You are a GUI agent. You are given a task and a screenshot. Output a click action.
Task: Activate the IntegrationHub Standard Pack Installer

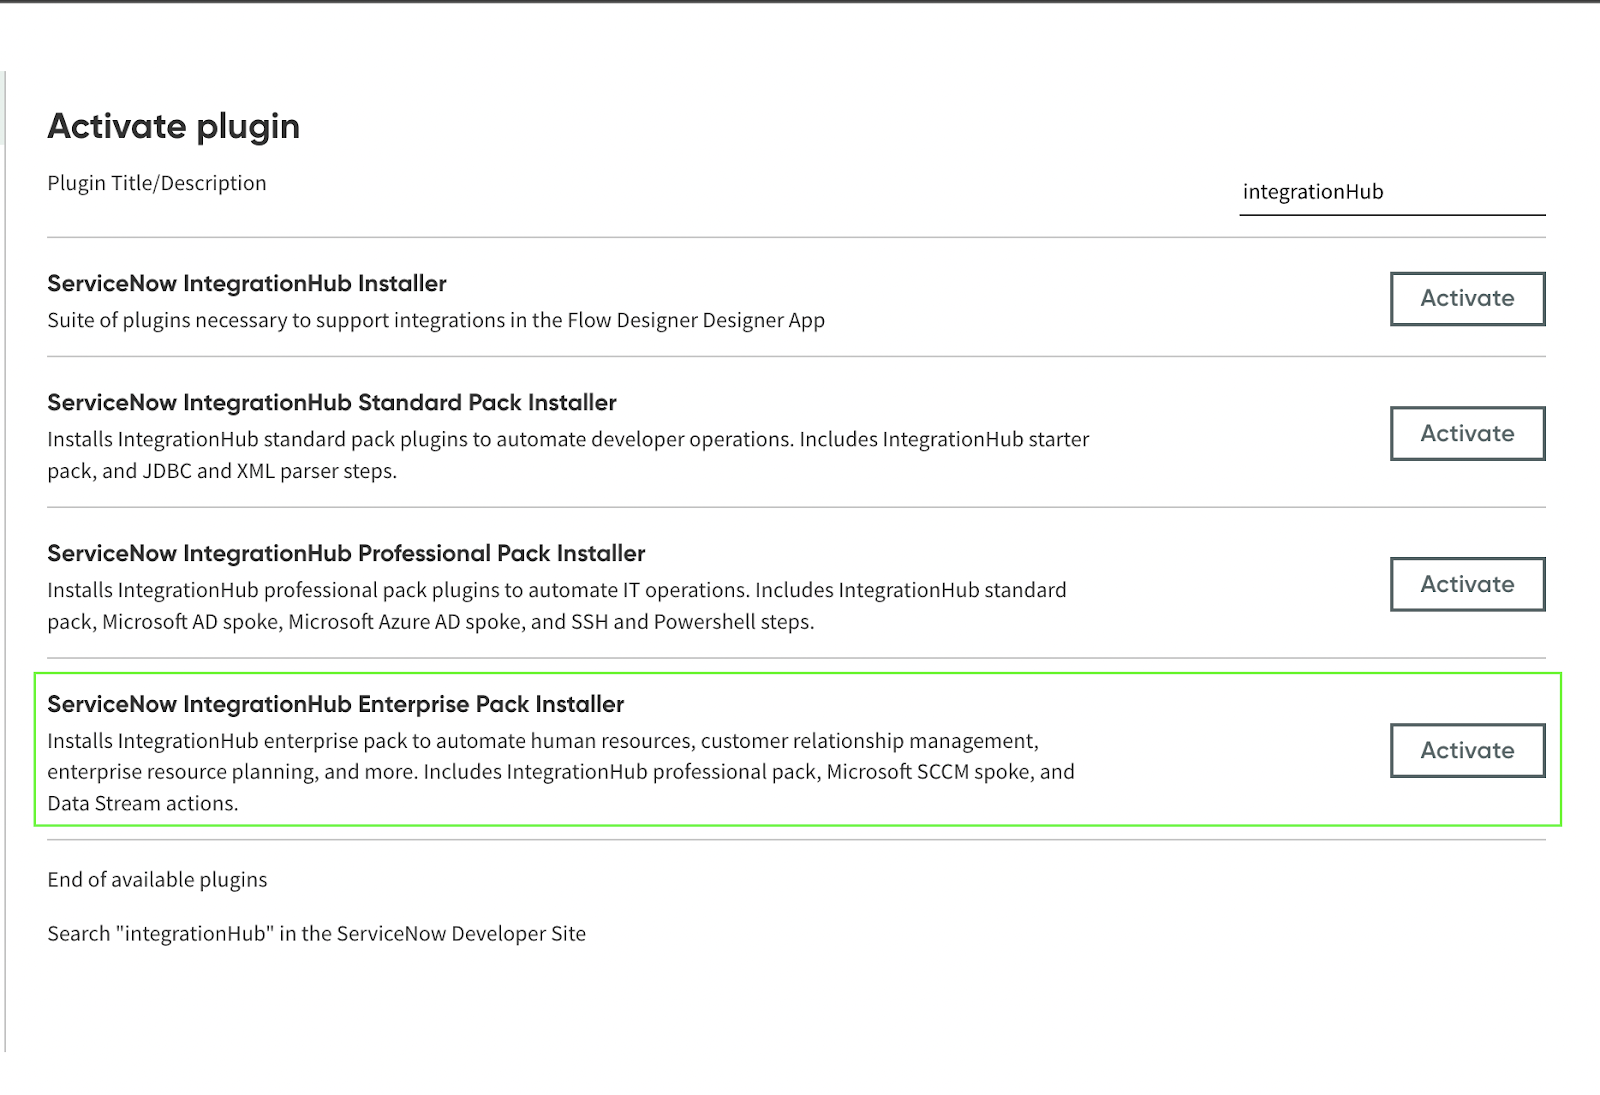[x=1467, y=433]
